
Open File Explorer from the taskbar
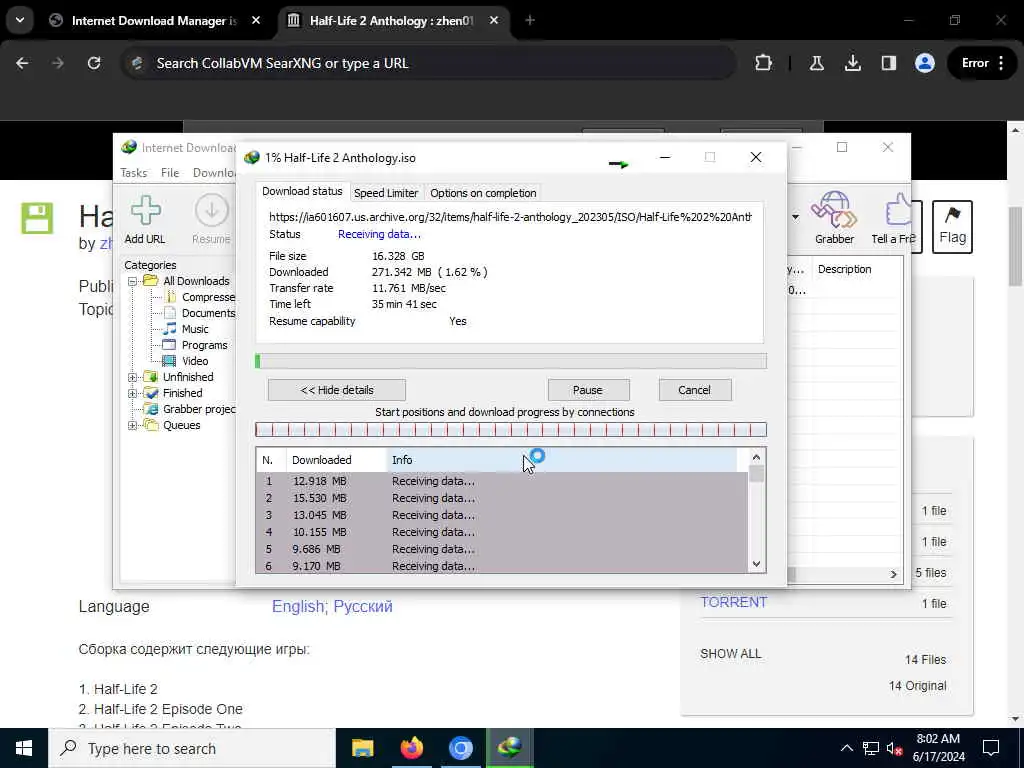tap(362, 748)
